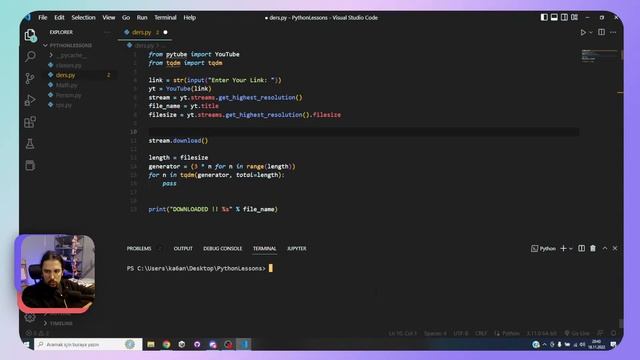Click the Go Live button in status bar
The height and width of the screenshot is (360, 640).
pyautogui.click(x=577, y=333)
